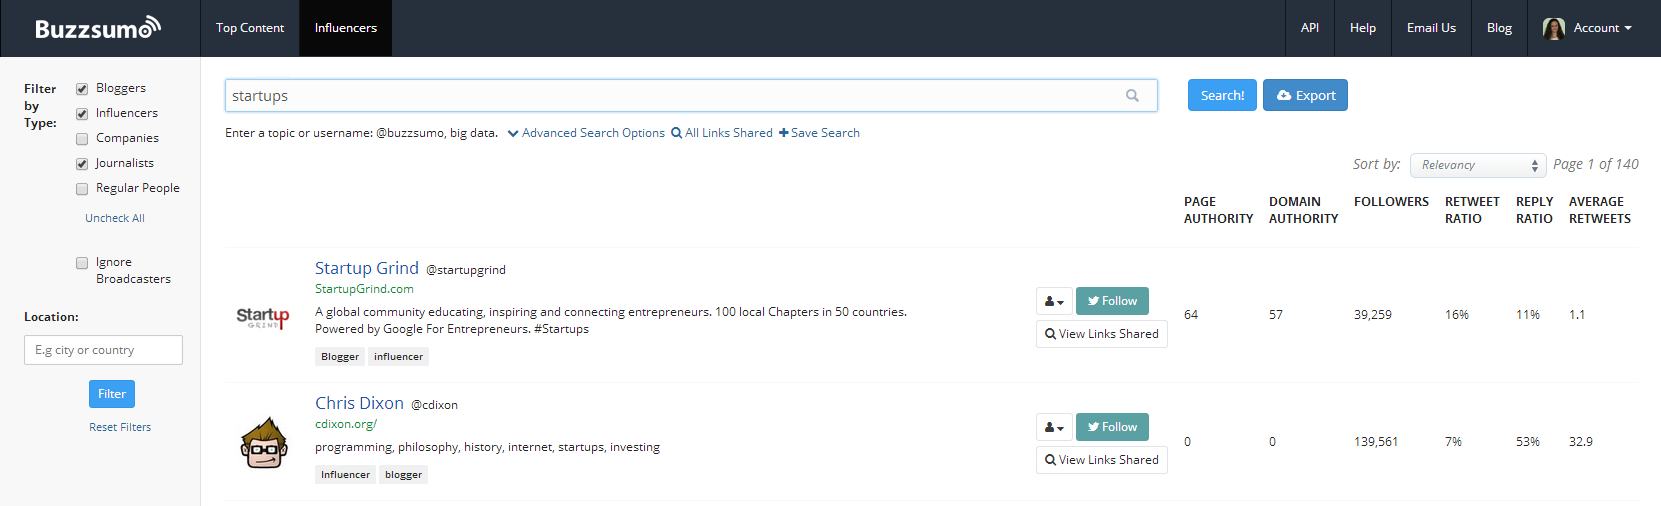Screen dimensions: 1661x506
Task: Click the Export button
Action: (1305, 95)
